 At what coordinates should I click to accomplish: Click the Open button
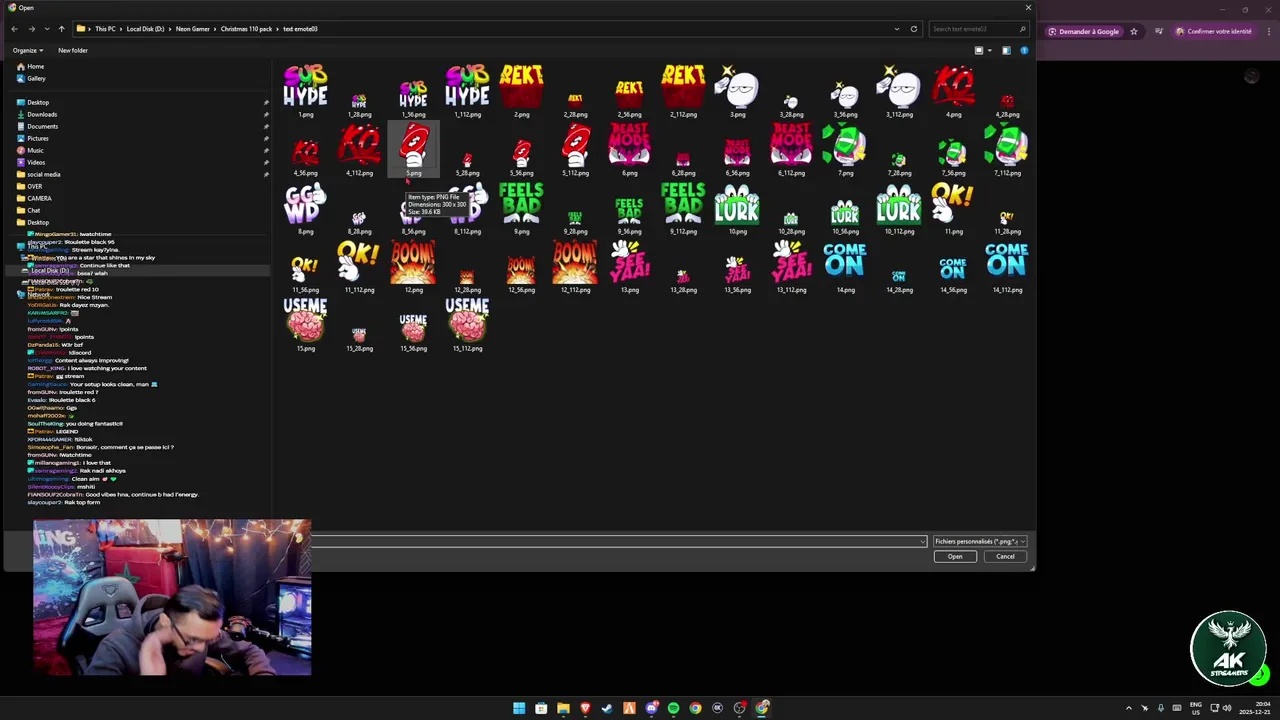pos(955,557)
